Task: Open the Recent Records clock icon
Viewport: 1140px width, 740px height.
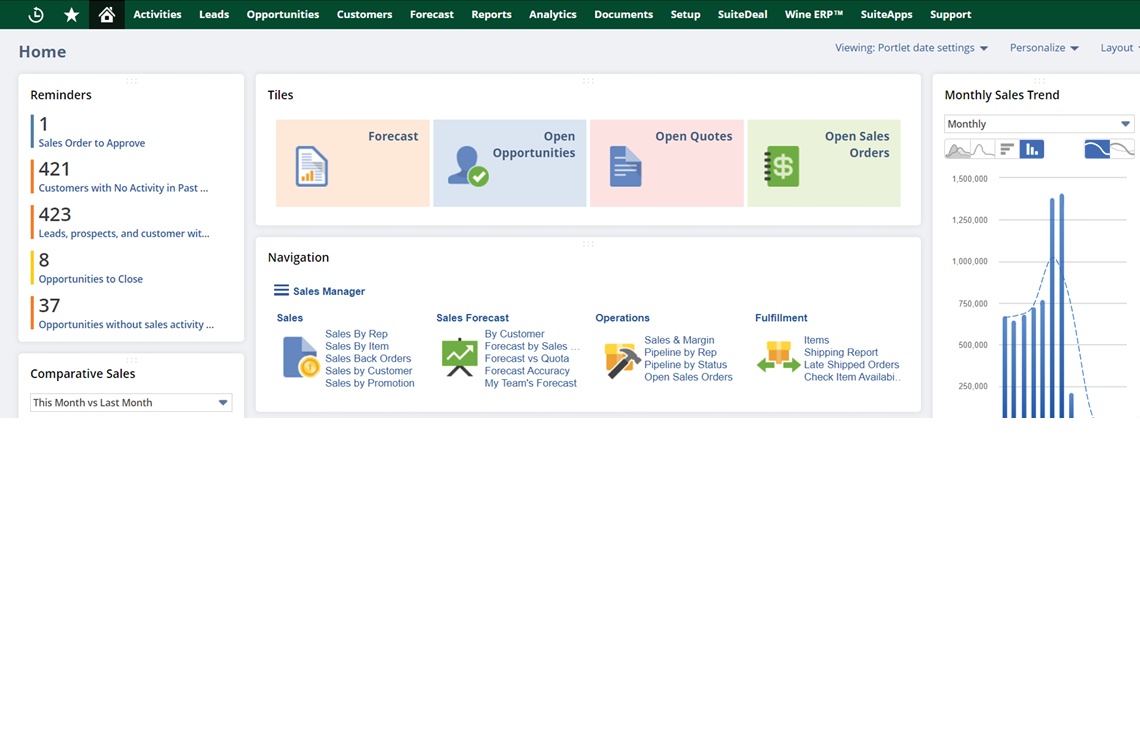Action: coord(36,14)
